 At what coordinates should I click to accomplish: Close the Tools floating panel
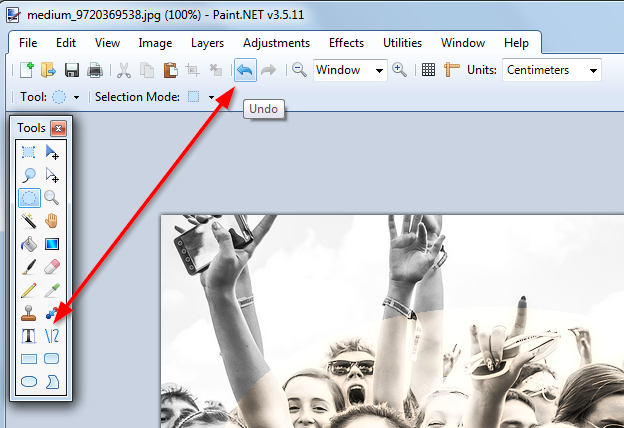[x=58, y=128]
